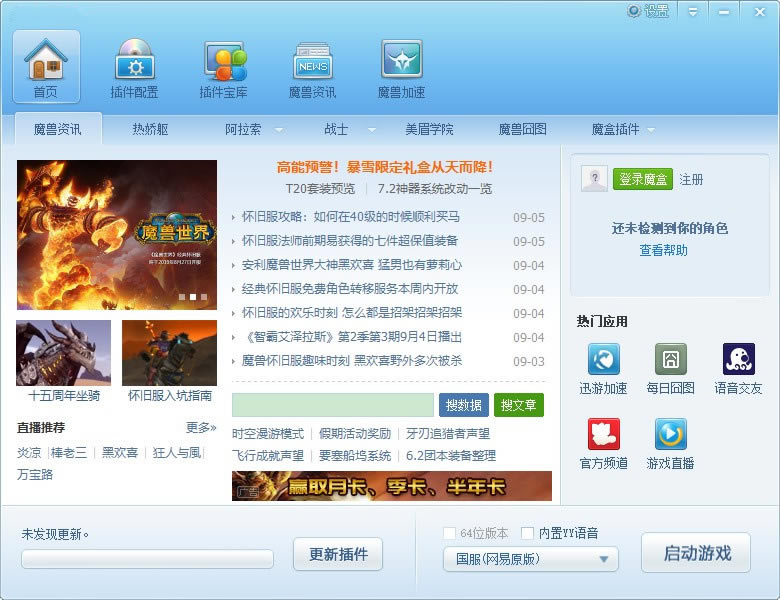Image resolution: width=780 pixels, height=600 pixels.
Task: Click the 启动游戏 launch button
Action: pyautogui.click(x=696, y=553)
